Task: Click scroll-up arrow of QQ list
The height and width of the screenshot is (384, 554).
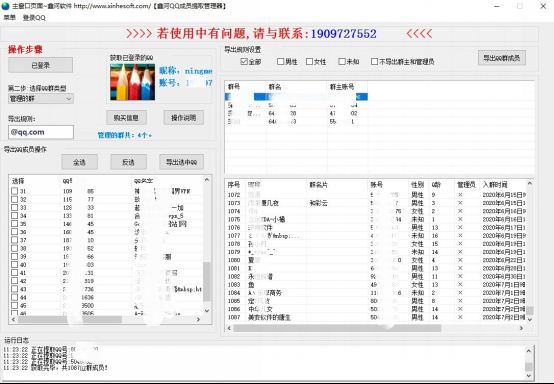Action: pyautogui.click(x=207, y=180)
